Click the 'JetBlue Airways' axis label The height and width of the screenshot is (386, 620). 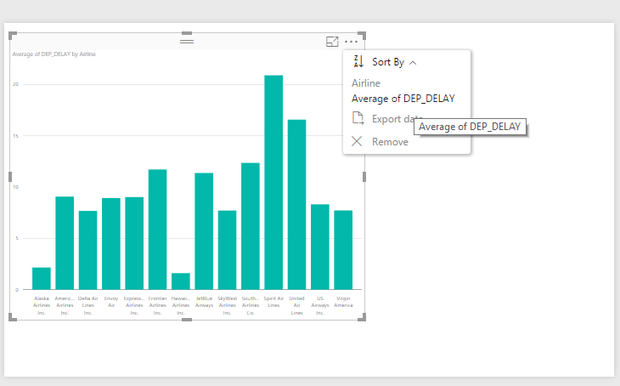tap(204, 302)
